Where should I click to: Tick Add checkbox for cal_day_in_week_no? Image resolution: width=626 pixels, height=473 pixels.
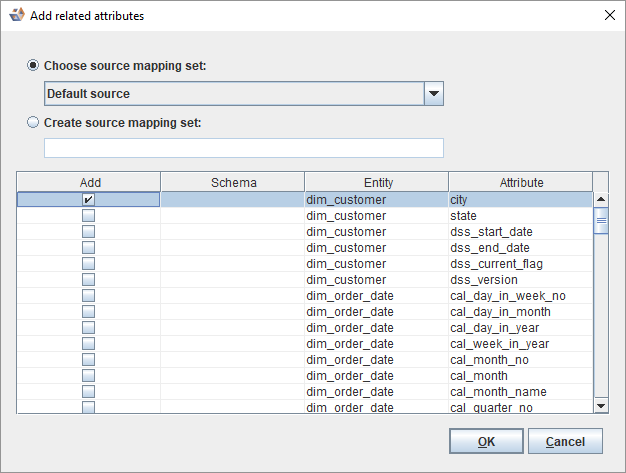[88, 296]
